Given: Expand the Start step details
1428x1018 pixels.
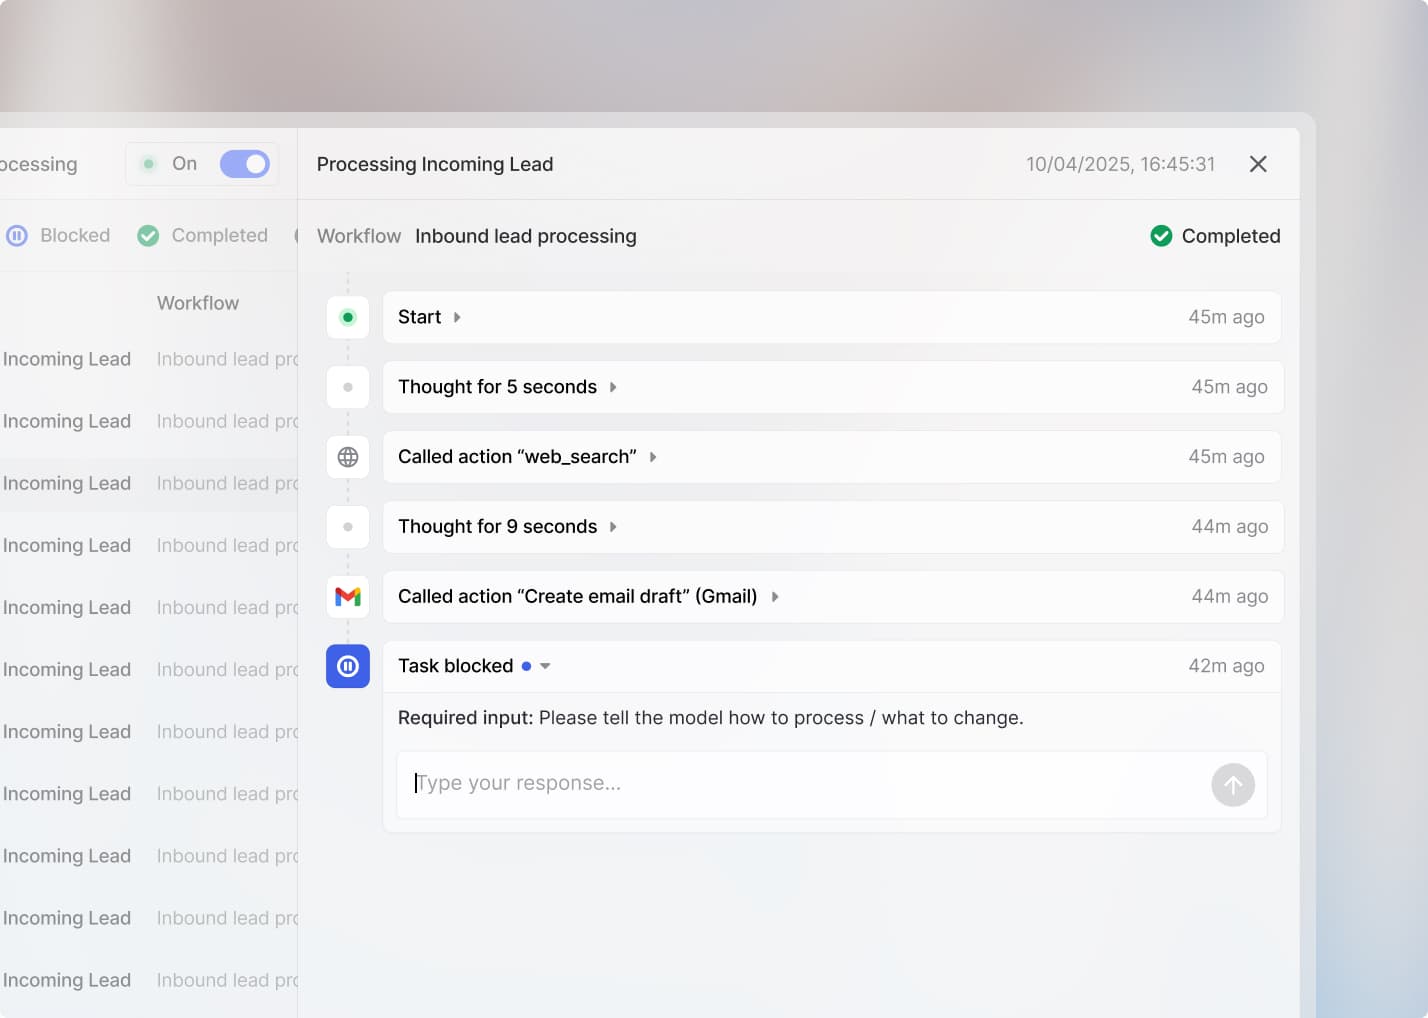Looking at the screenshot, I should coord(457,317).
